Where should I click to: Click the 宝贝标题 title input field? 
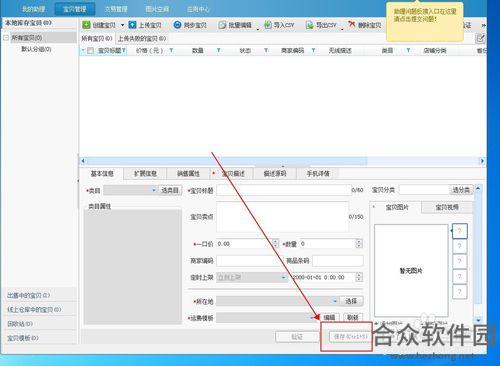(x=284, y=190)
